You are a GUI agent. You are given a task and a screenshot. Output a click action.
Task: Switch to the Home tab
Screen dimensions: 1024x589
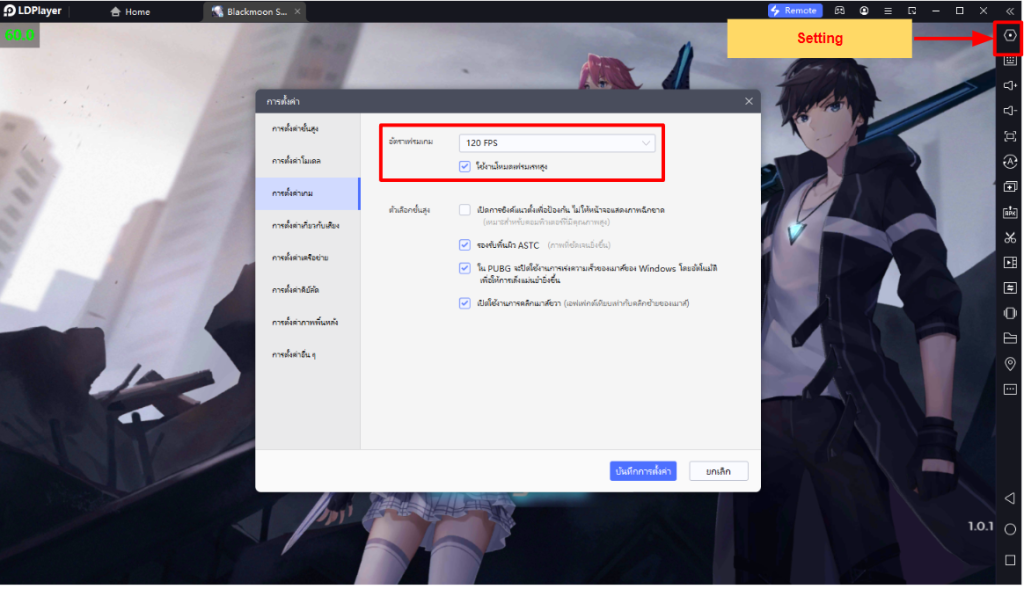point(130,12)
